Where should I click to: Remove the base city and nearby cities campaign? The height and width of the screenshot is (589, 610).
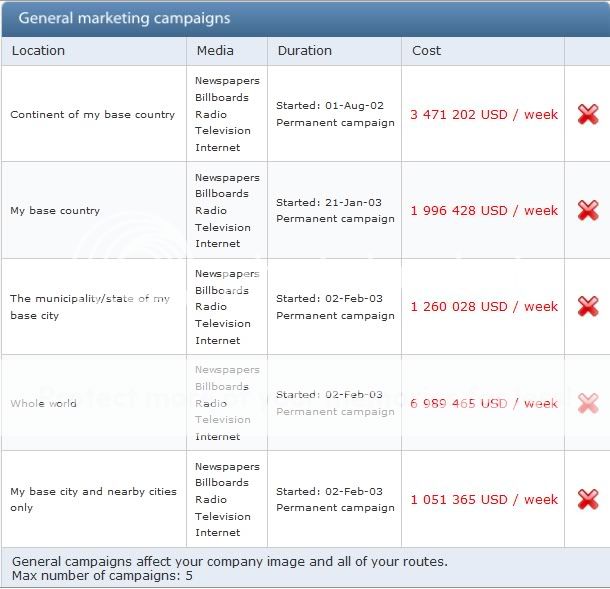tap(588, 499)
